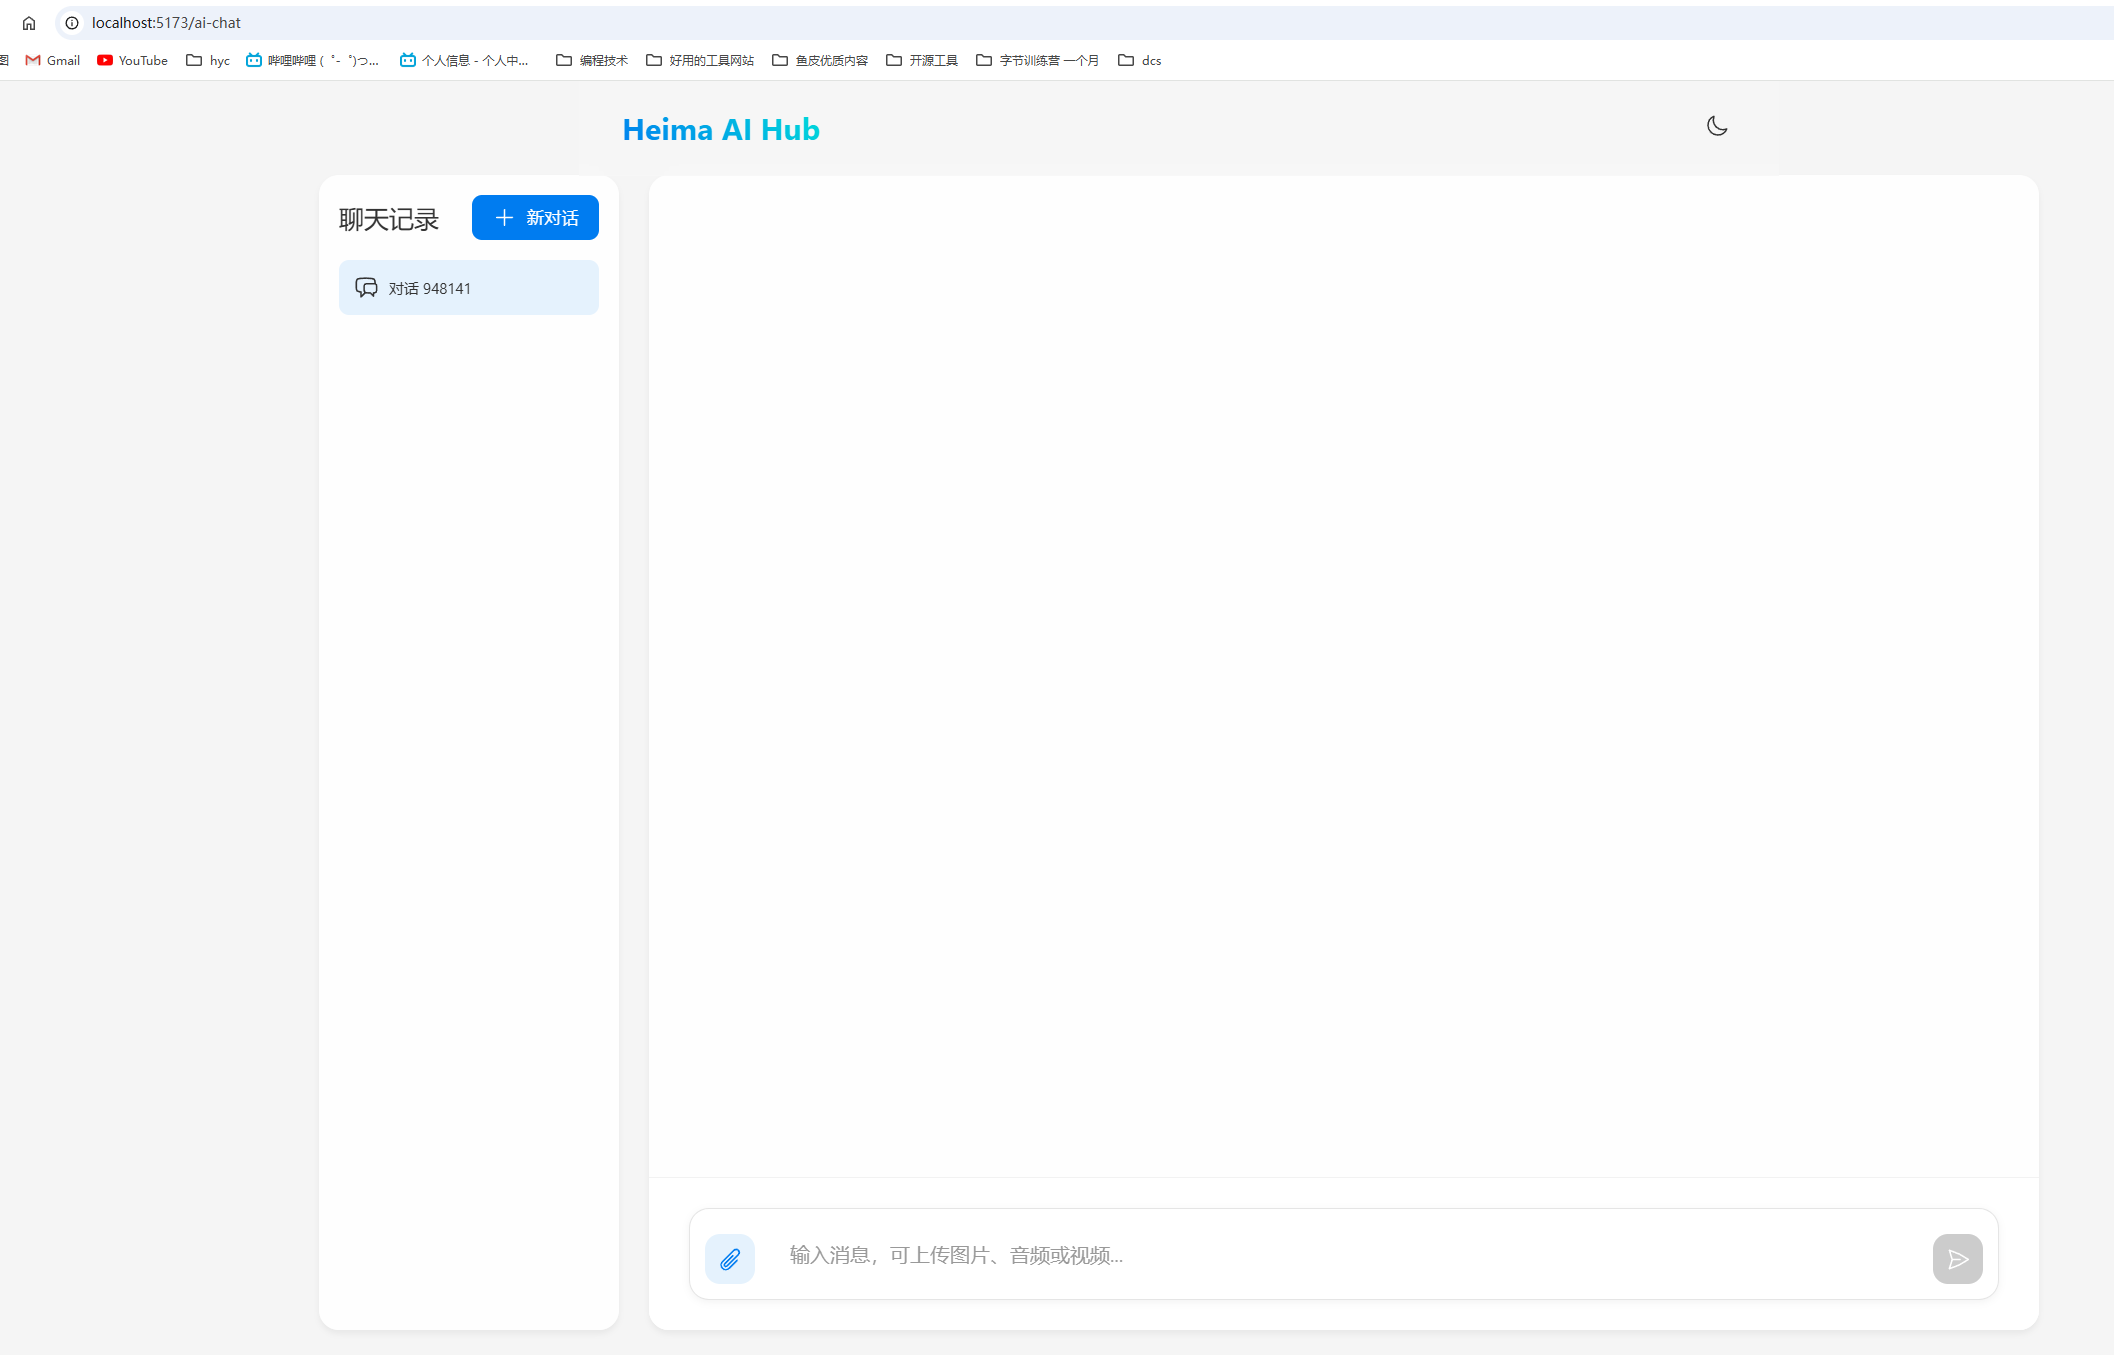This screenshot has height=1355, width=2114.
Task: Expand the 编程技术 bookmark folder
Action: (592, 61)
